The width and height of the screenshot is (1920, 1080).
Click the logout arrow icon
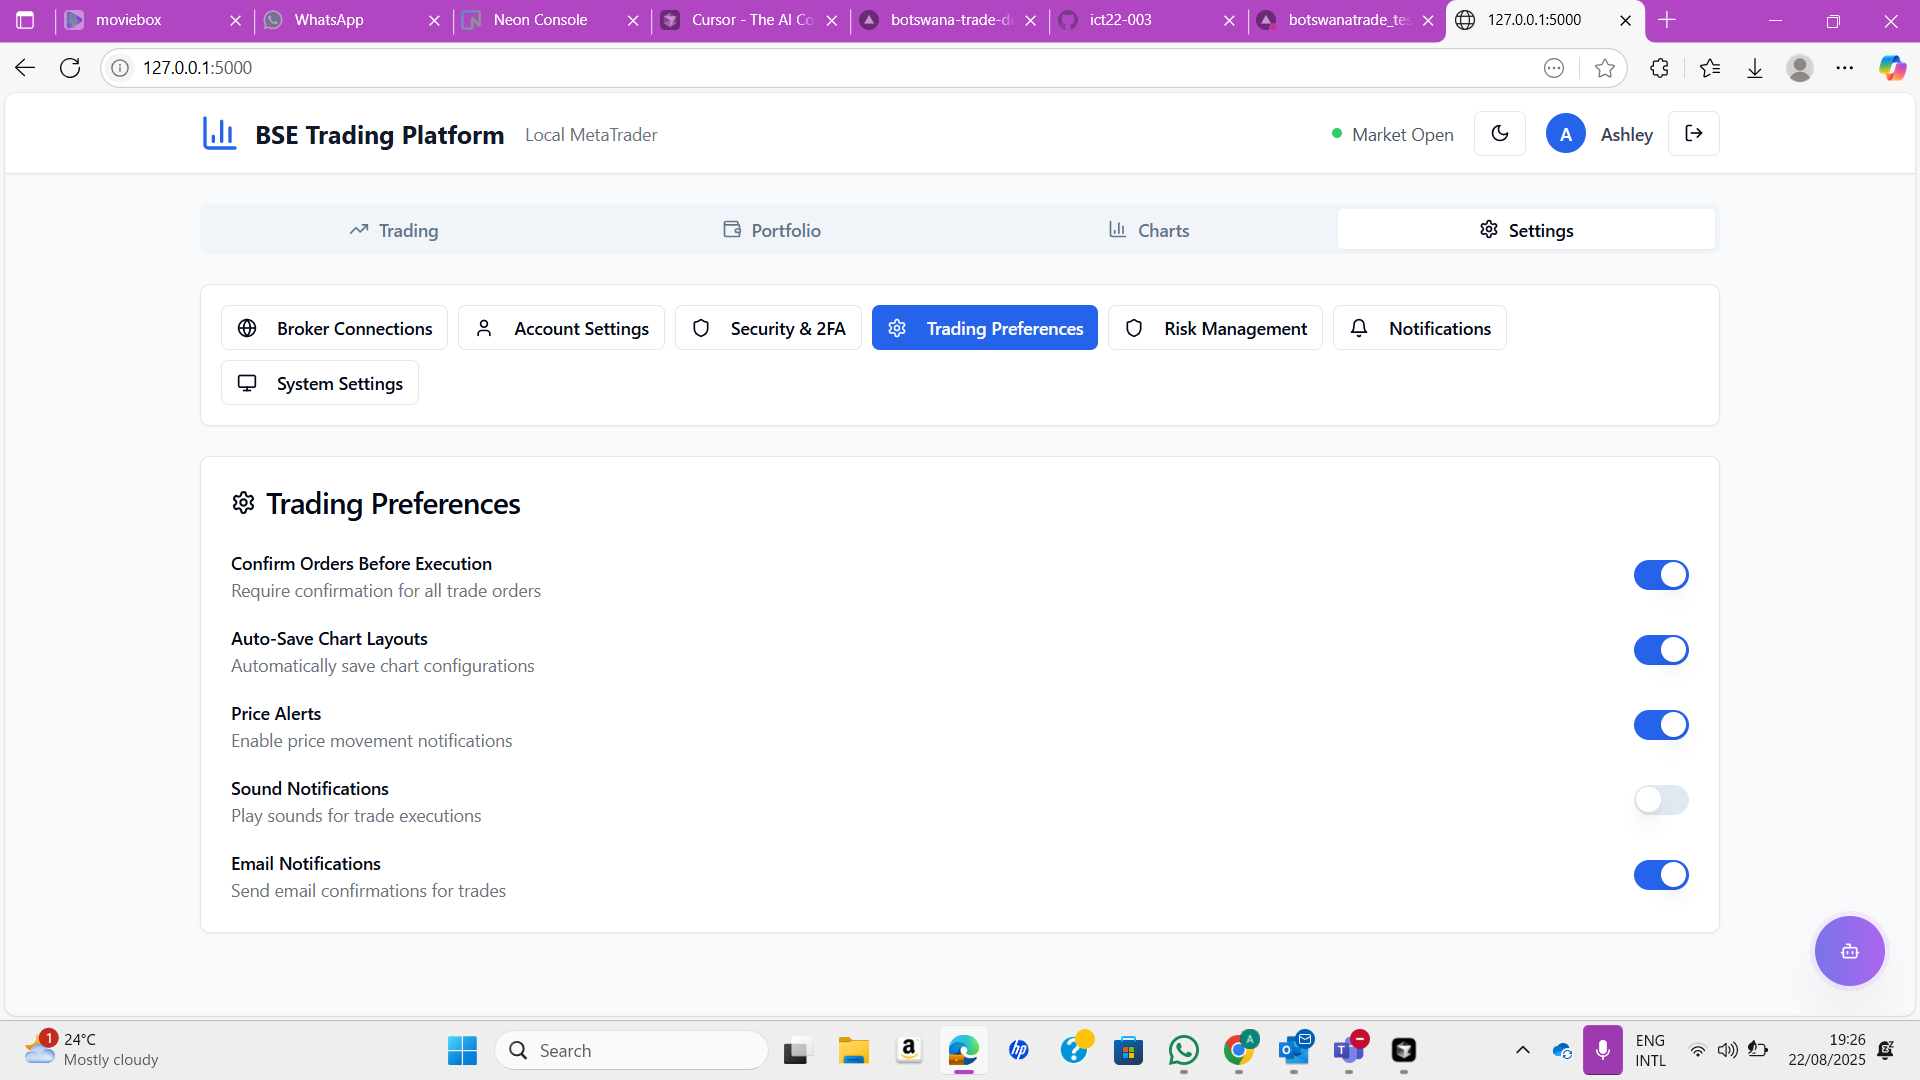point(1693,134)
